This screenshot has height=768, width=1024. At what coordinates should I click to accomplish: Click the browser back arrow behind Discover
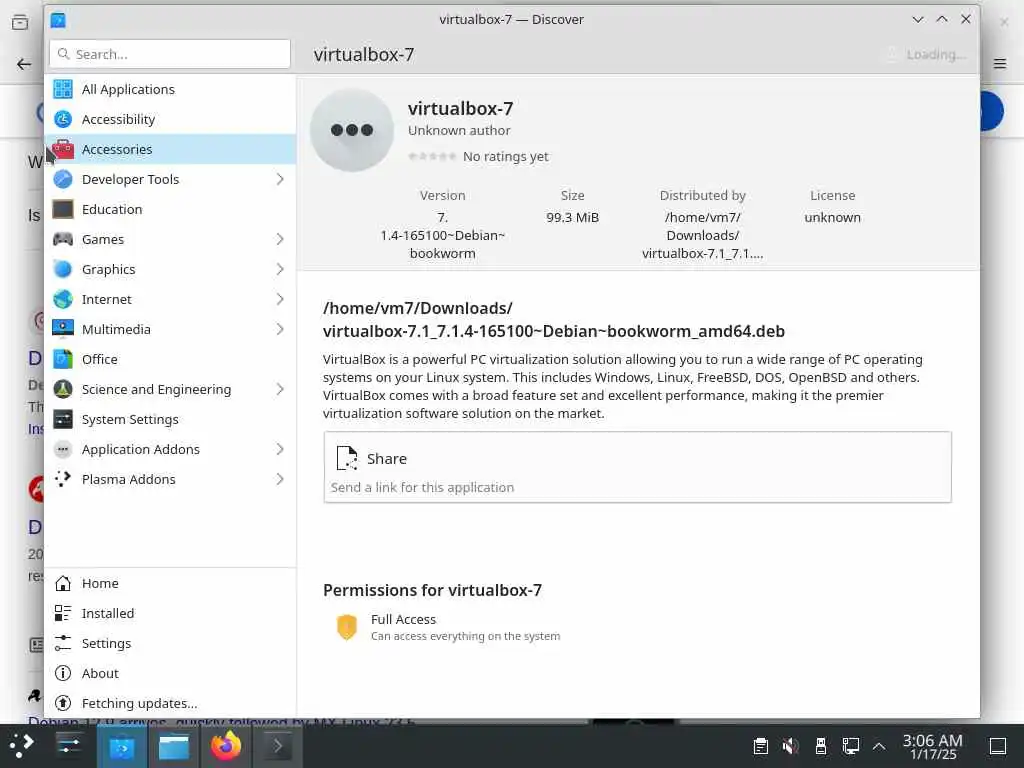(24, 64)
